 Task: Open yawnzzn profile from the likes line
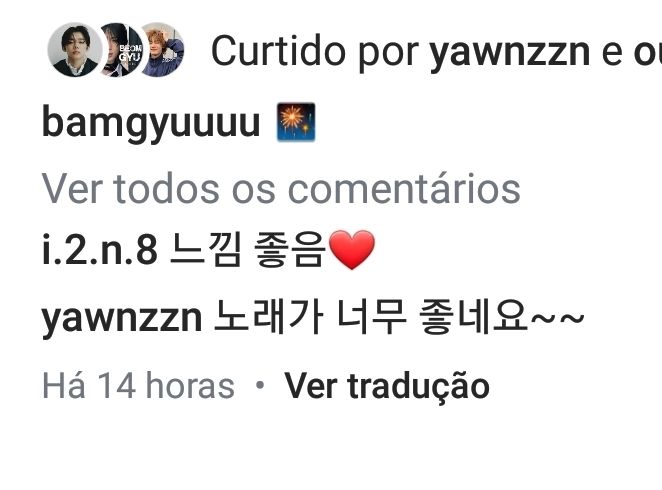click(510, 51)
